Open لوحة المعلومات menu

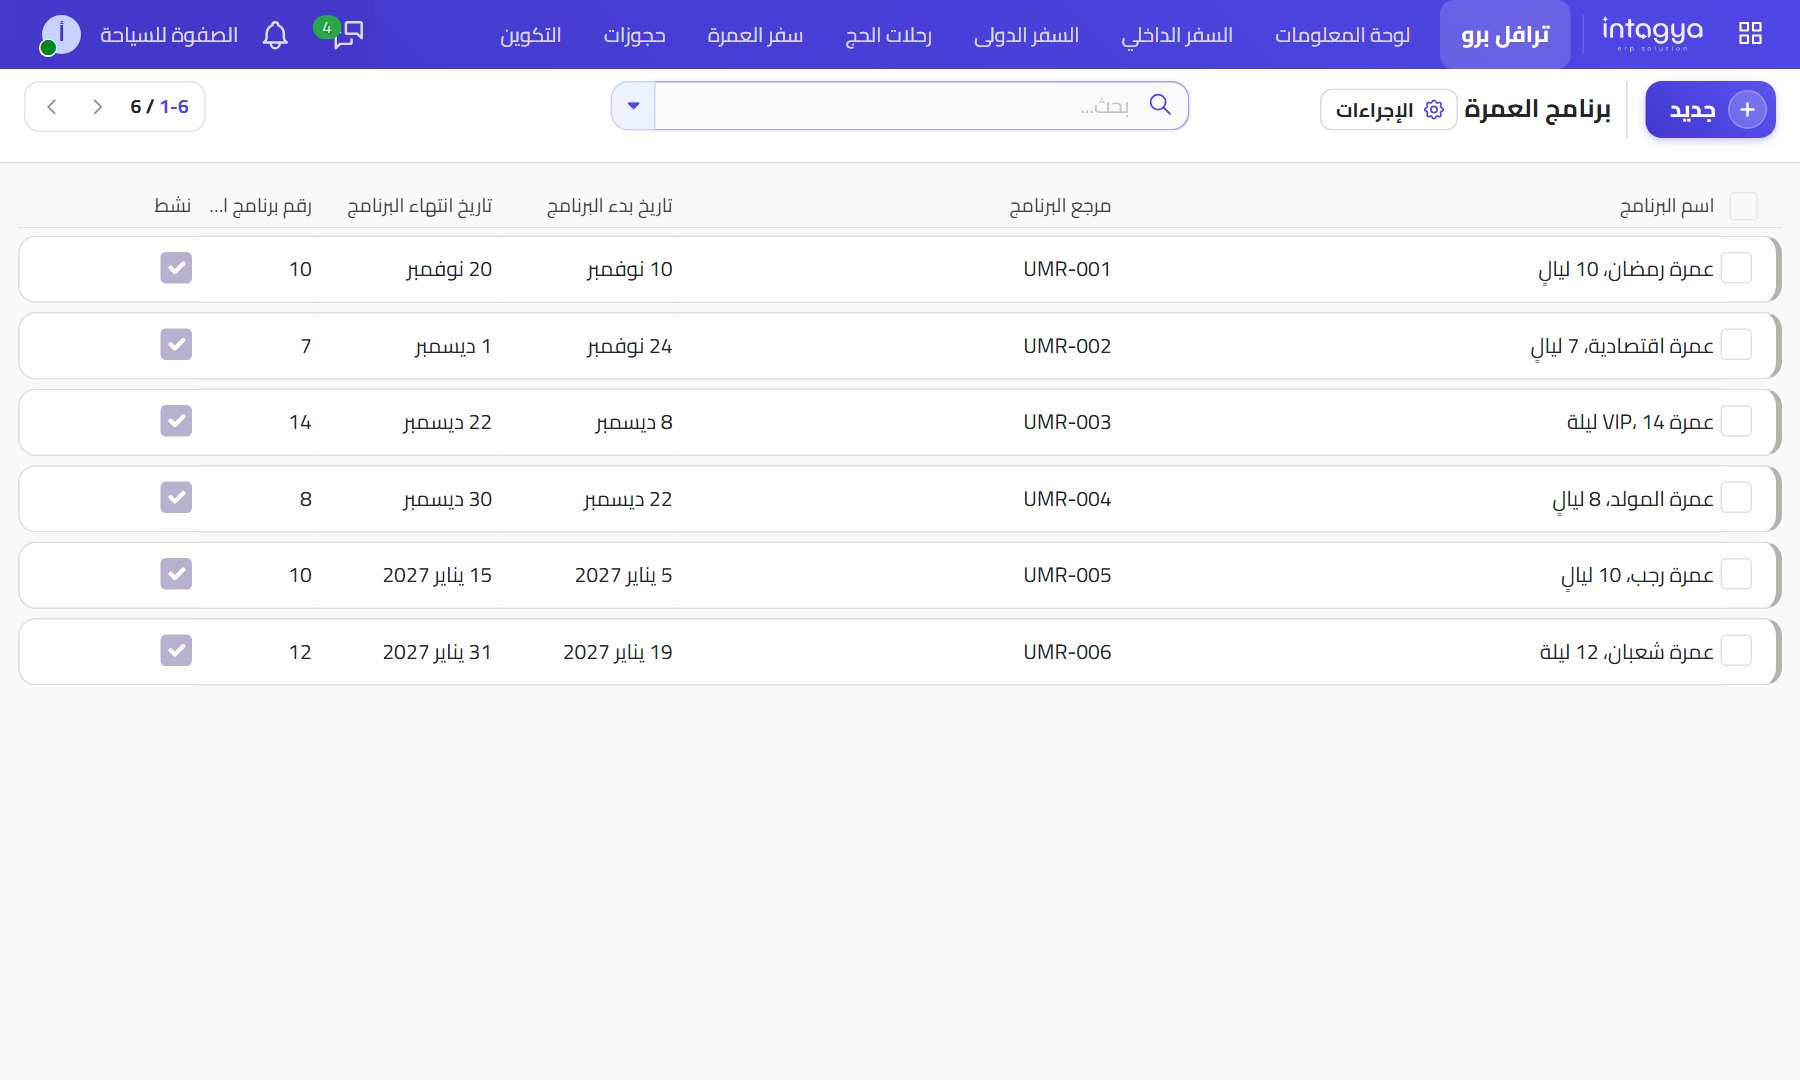[x=1342, y=35]
